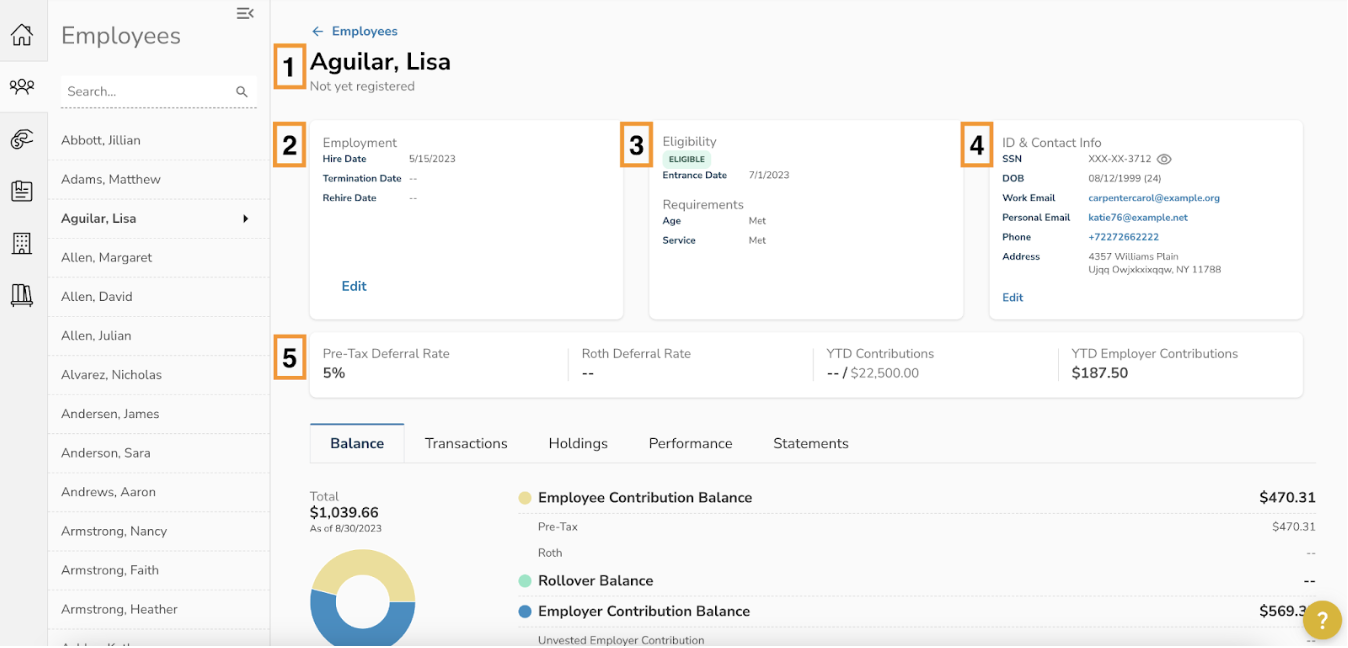Click the Home icon in the sidebar
This screenshot has height=648, width=1348.
tap(22, 35)
